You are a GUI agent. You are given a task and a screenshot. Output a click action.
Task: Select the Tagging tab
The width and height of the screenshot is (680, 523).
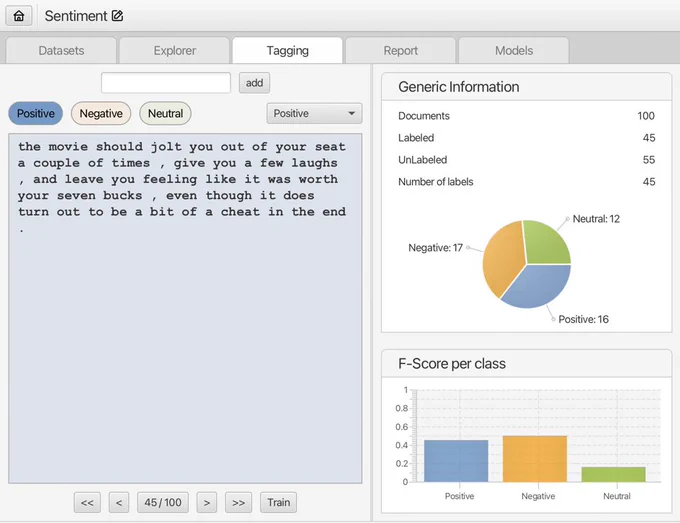point(288,51)
